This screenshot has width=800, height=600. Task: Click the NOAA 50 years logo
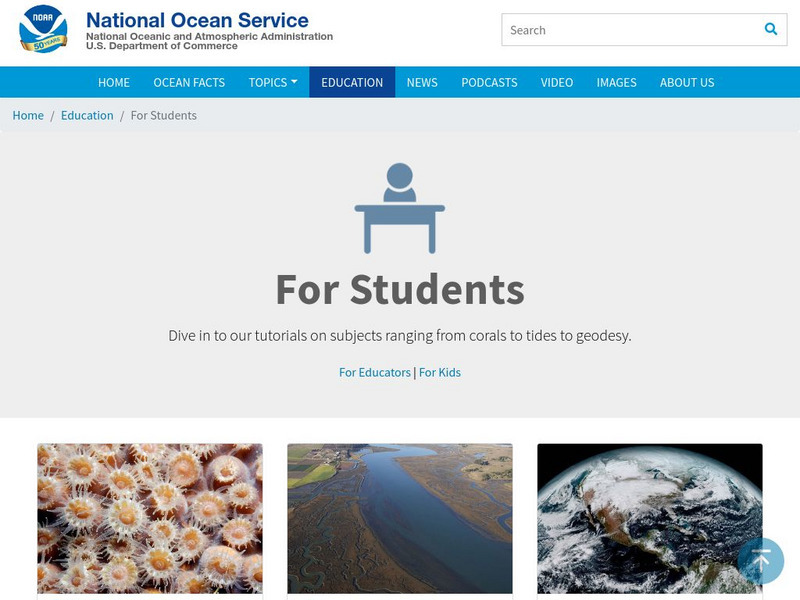[x=43, y=29]
